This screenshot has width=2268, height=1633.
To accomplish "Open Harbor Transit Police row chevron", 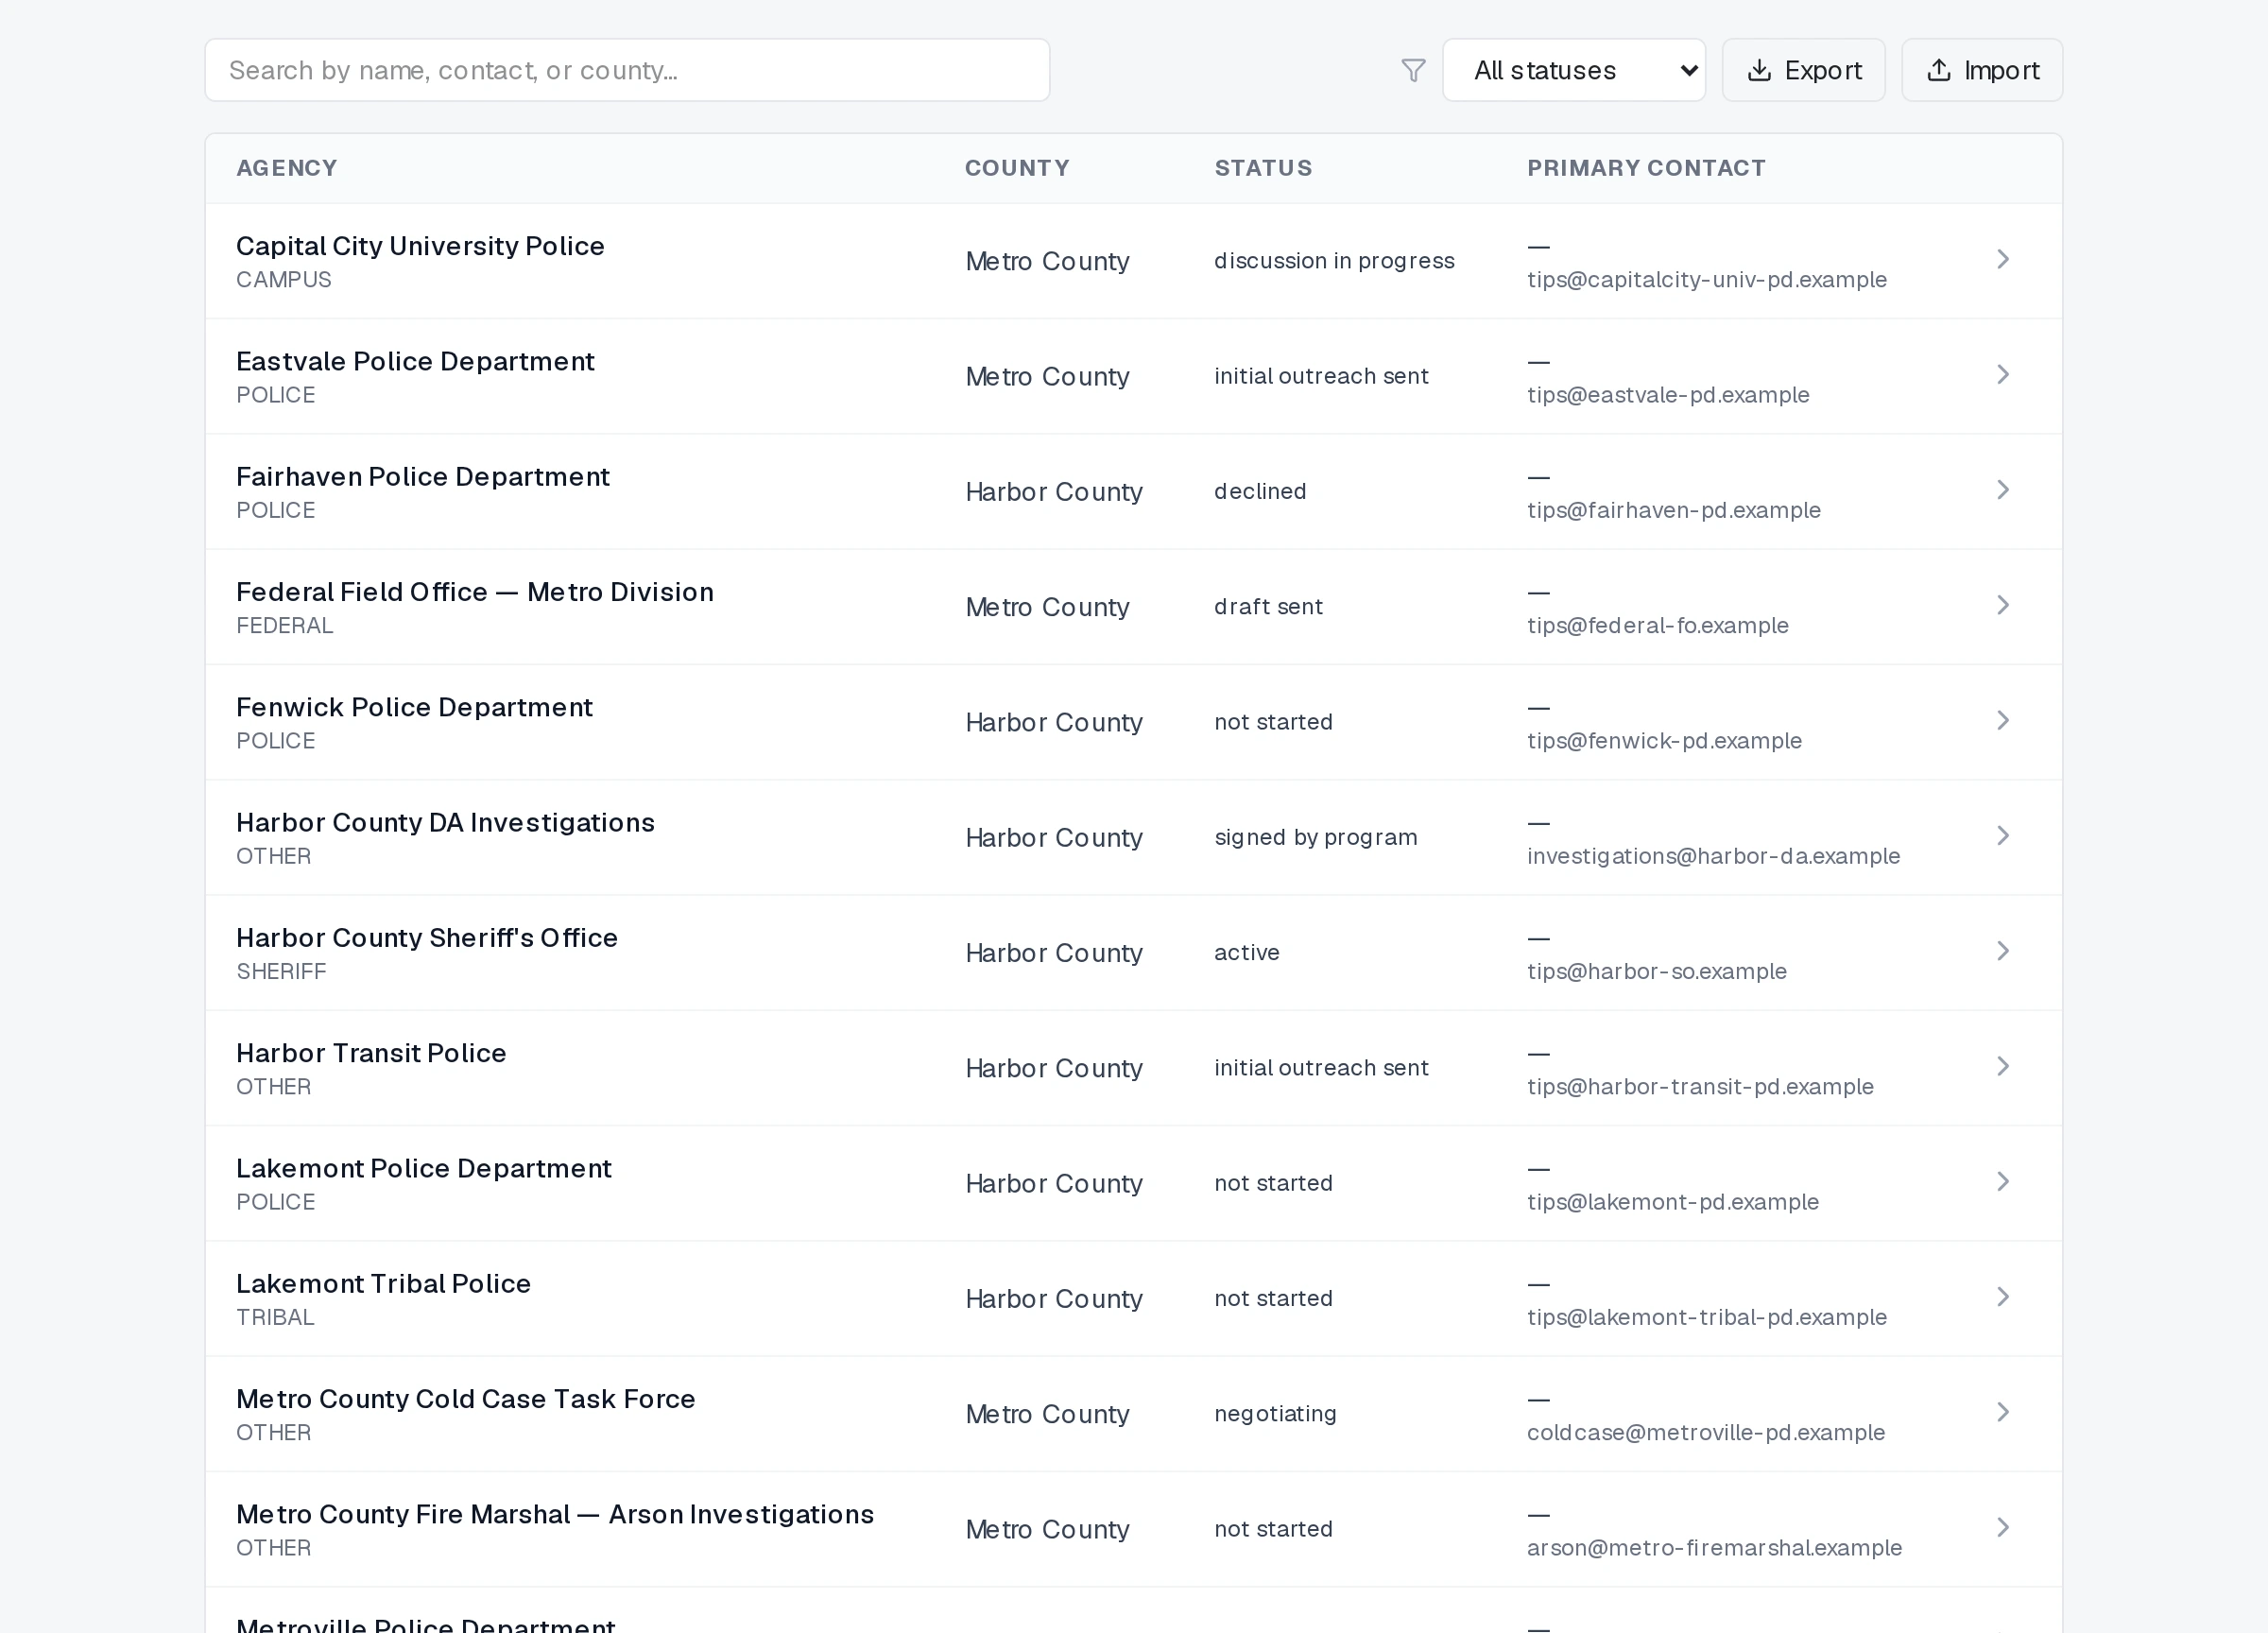I will (2003, 1067).
